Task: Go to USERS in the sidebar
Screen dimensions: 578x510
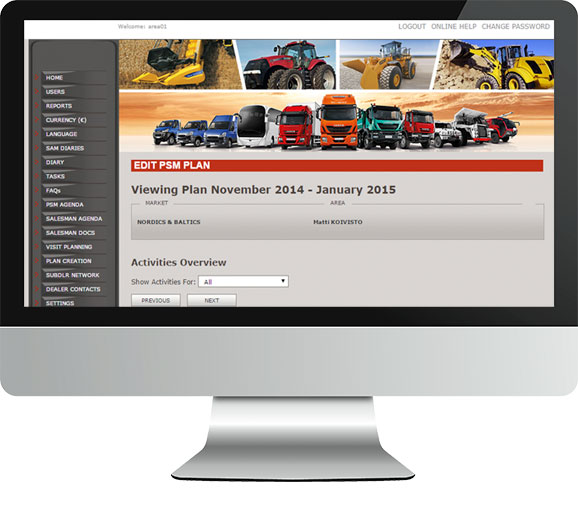Action: 55,92
